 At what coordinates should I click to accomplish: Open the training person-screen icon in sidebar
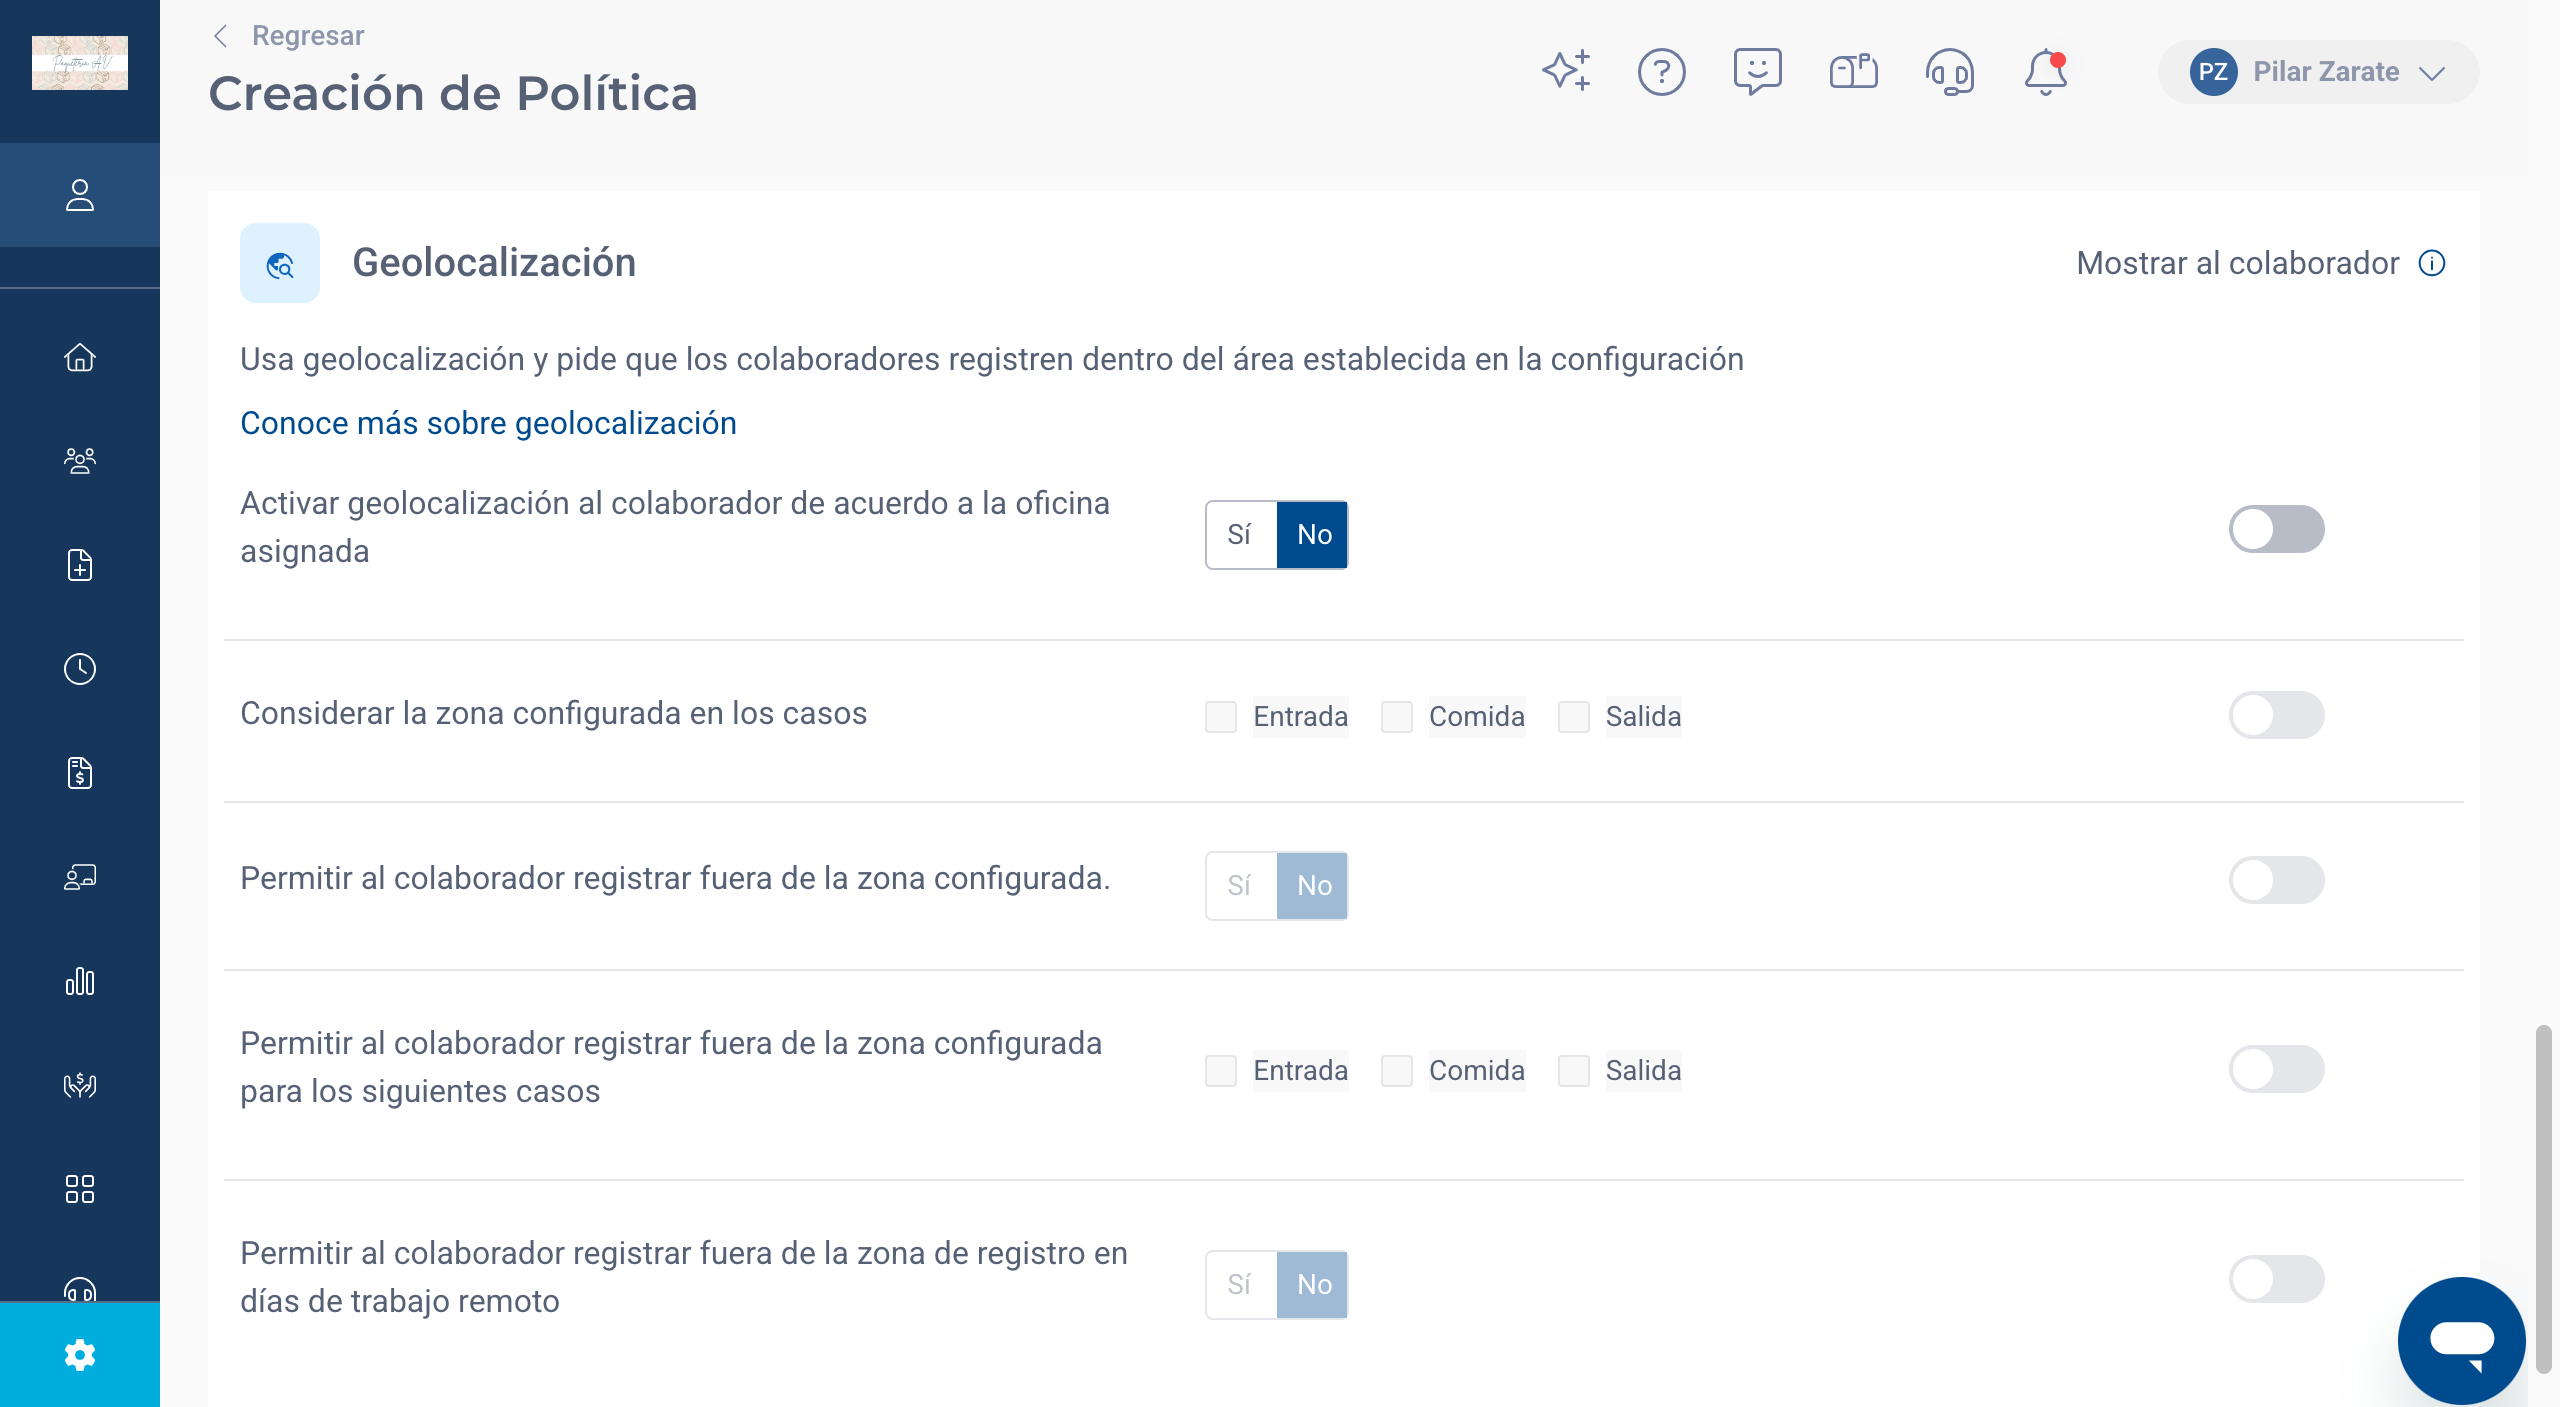(80, 877)
